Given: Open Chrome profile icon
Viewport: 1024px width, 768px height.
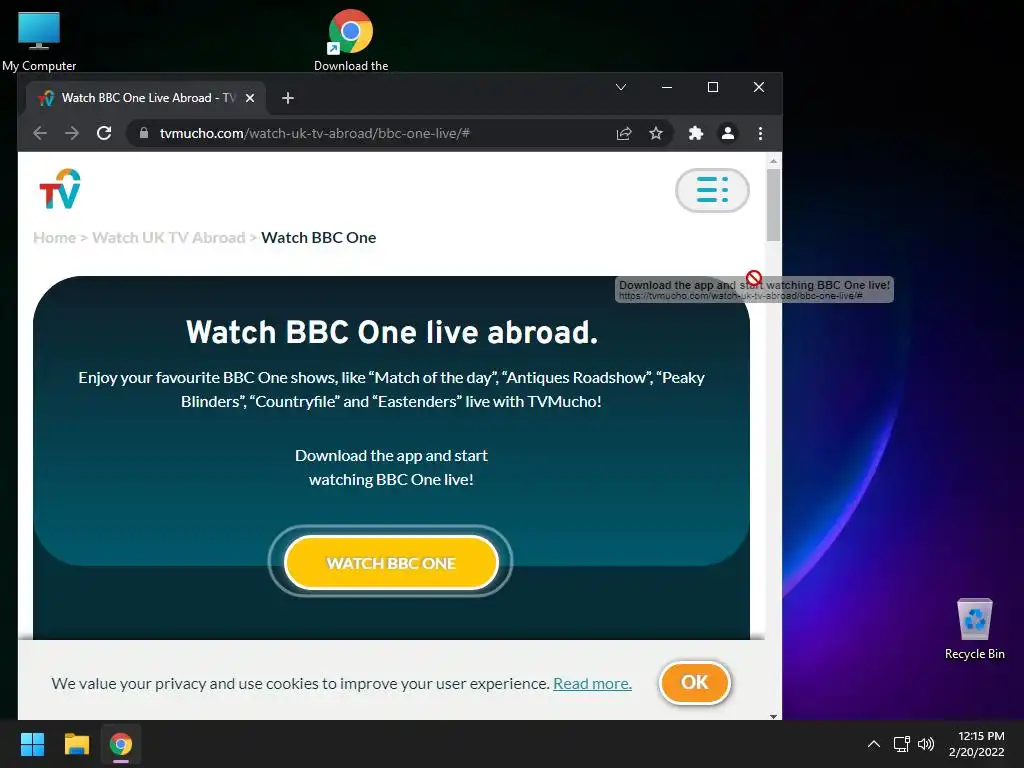Looking at the screenshot, I should point(728,133).
